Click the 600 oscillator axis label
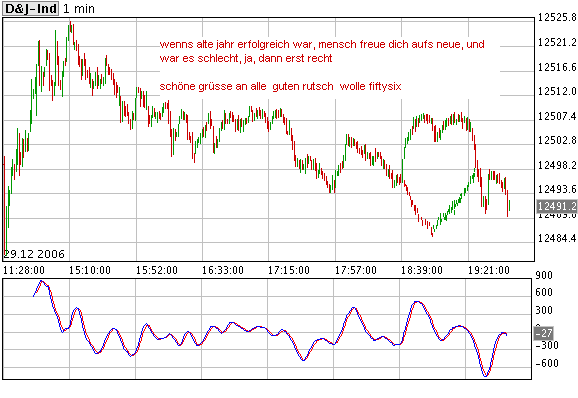Image resolution: width=578 pixels, height=398 pixels. coord(544,292)
